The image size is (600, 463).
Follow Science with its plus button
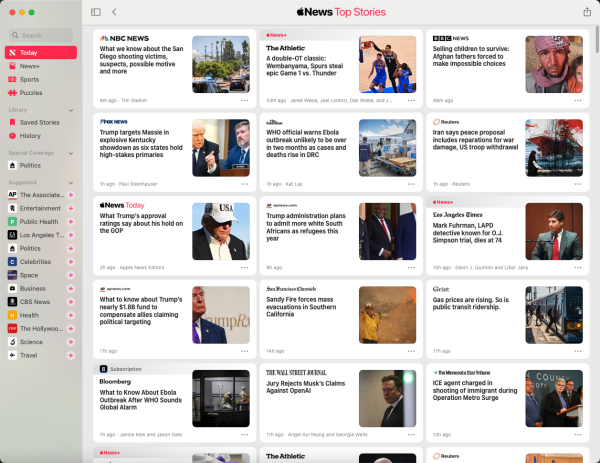(x=71, y=342)
